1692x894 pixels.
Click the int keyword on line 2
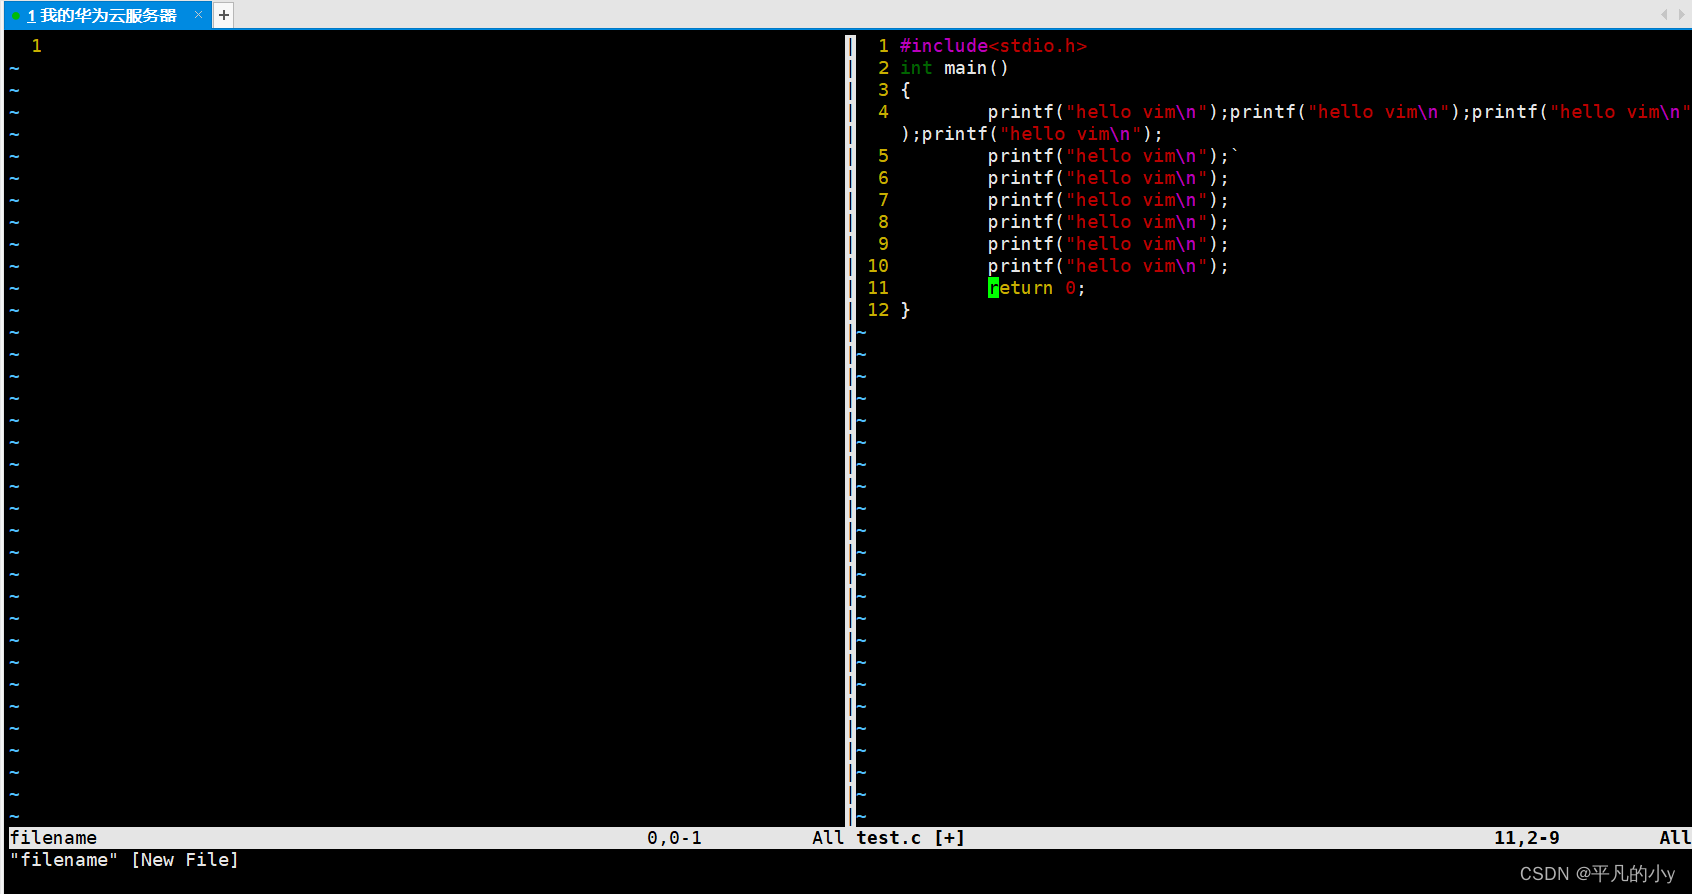(x=916, y=68)
